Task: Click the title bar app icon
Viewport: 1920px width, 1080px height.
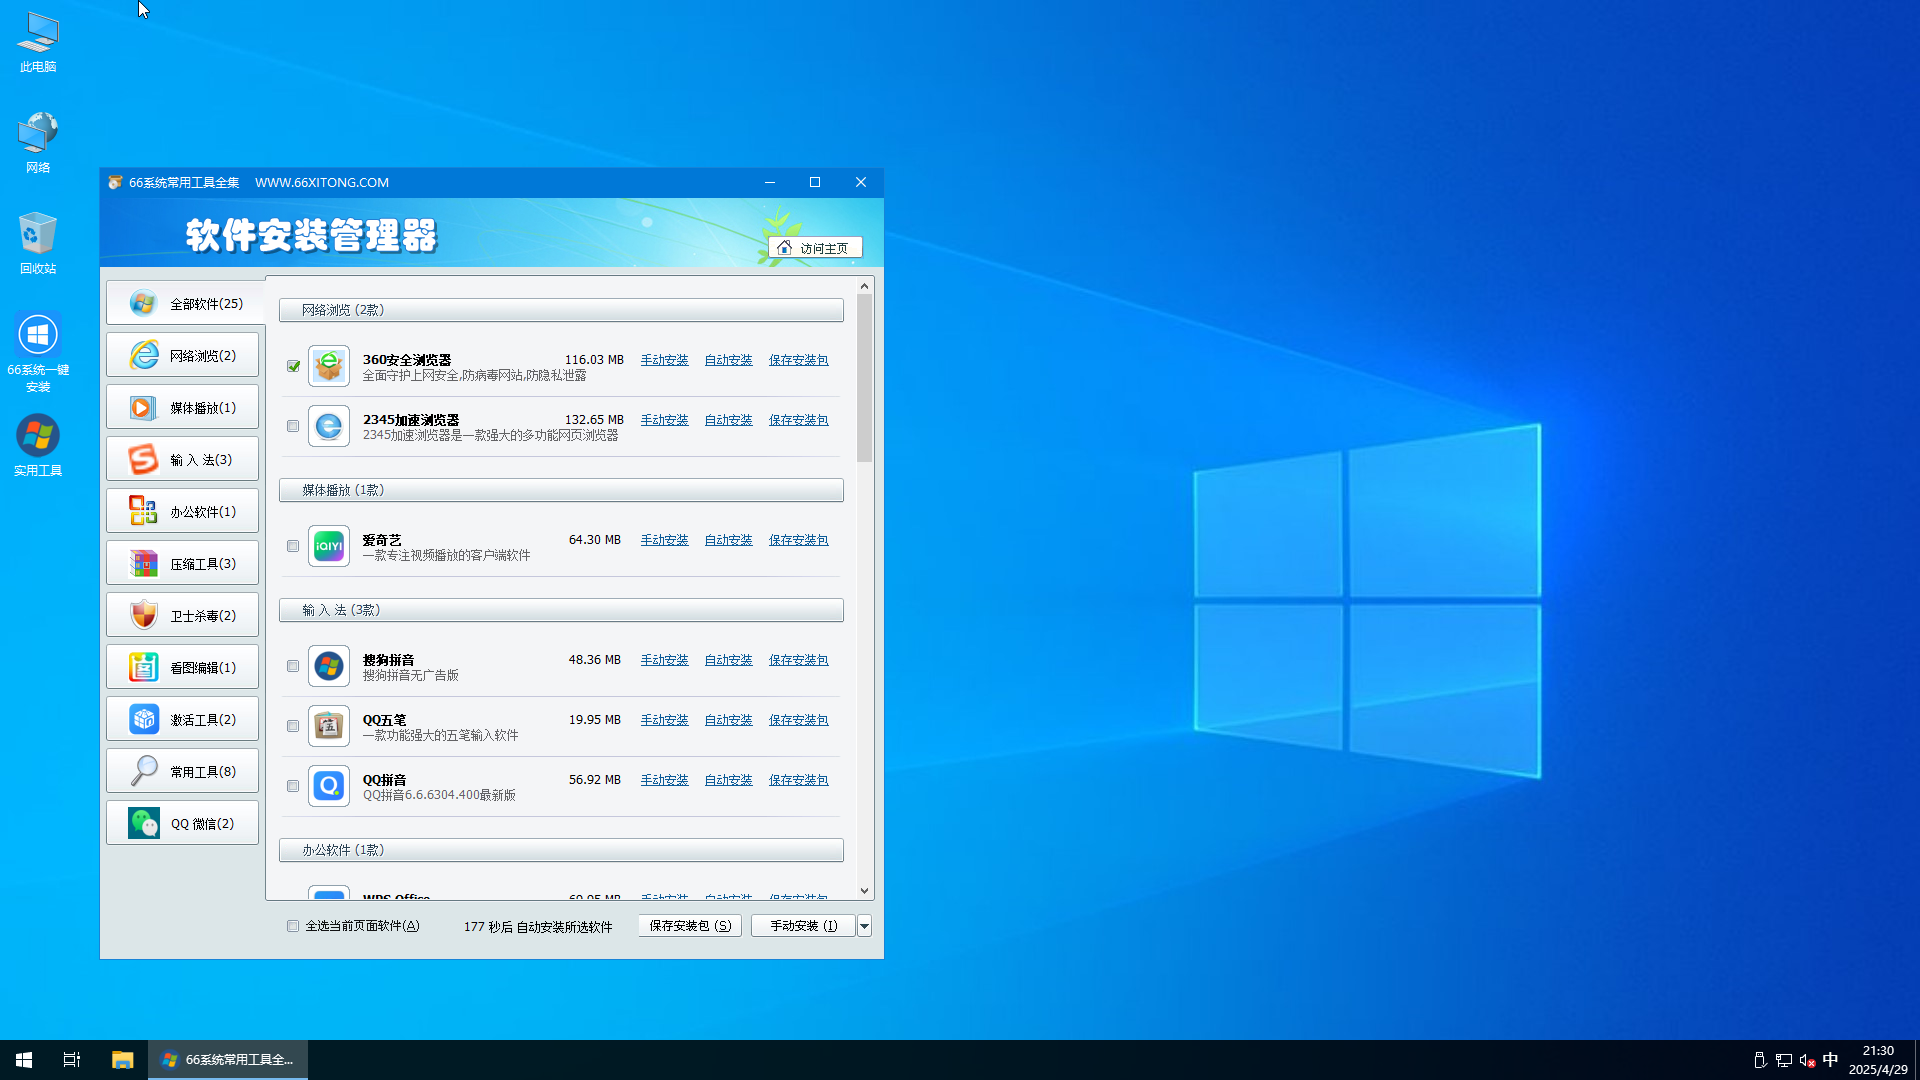Action: pos(115,182)
